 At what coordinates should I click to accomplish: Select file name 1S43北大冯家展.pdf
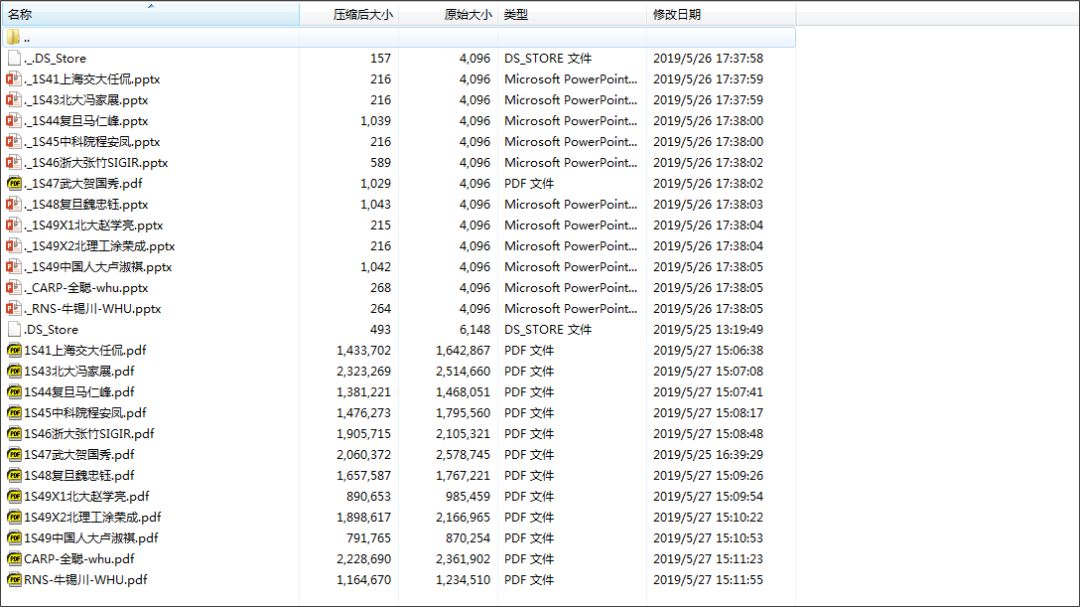(79, 371)
